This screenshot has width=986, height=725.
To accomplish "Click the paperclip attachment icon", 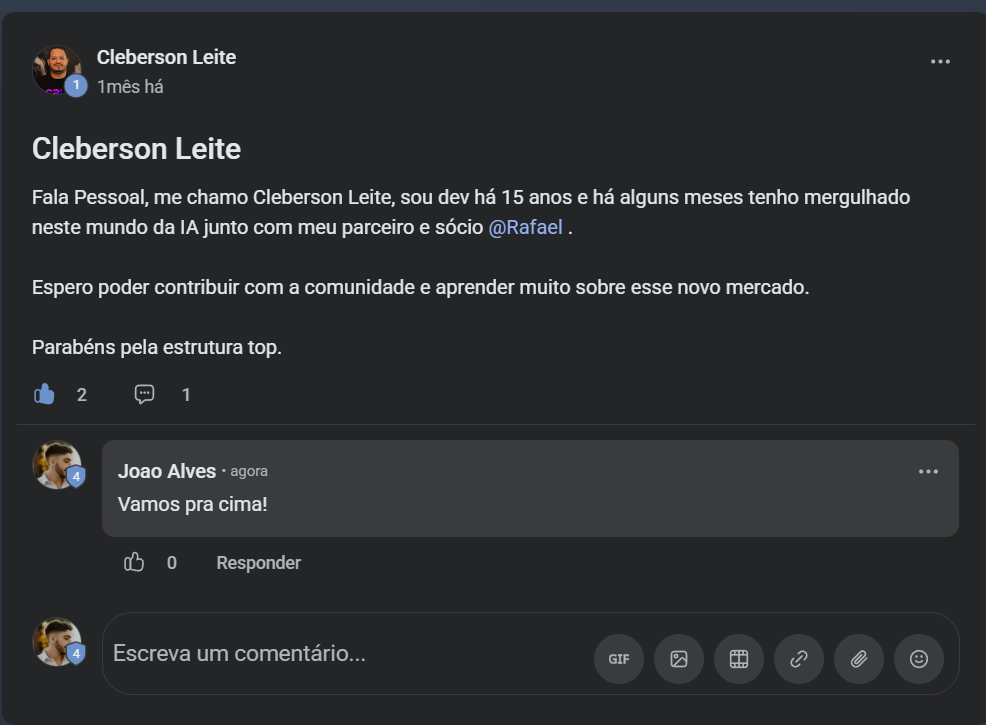I will coord(859,659).
